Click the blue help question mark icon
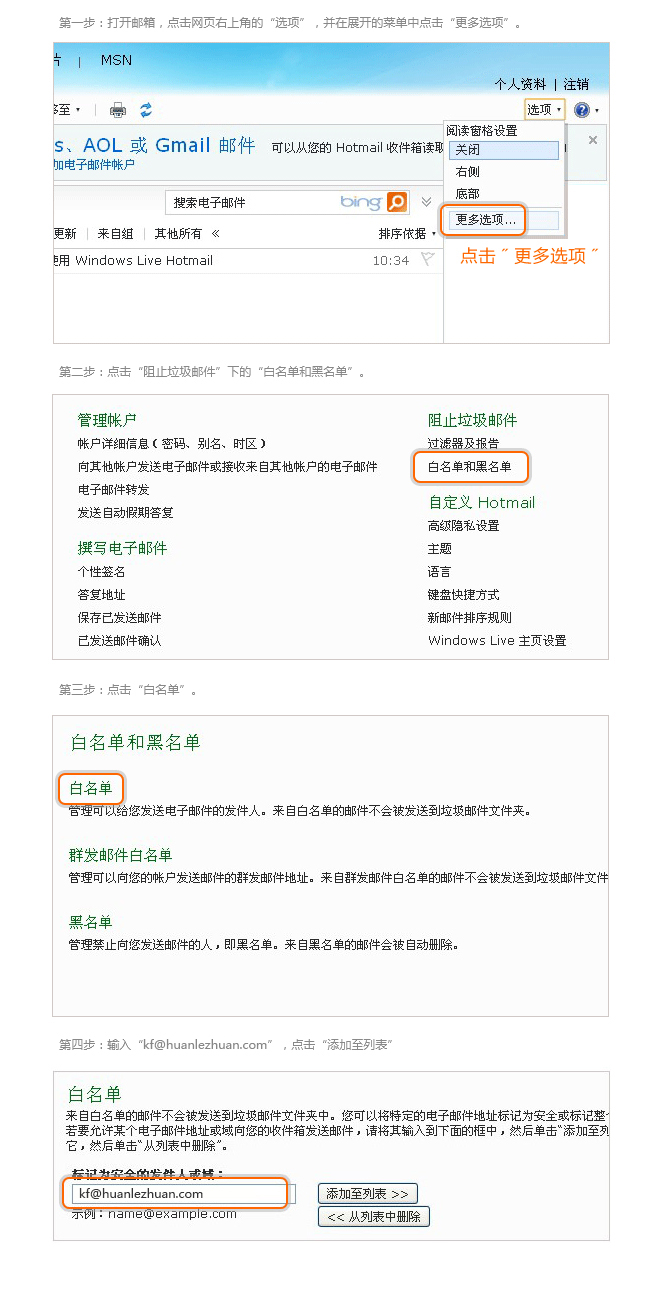The width and height of the screenshot is (666, 1294). 582,110
